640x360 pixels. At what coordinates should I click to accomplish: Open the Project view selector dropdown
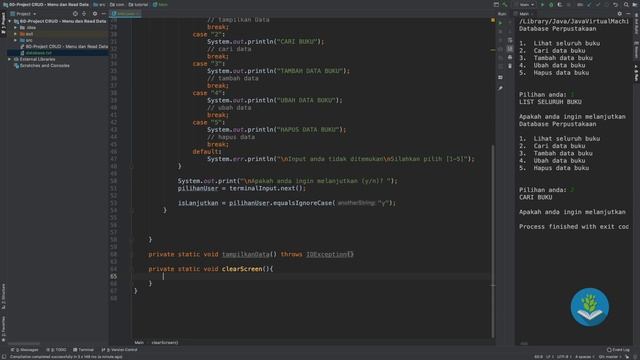(23, 13)
